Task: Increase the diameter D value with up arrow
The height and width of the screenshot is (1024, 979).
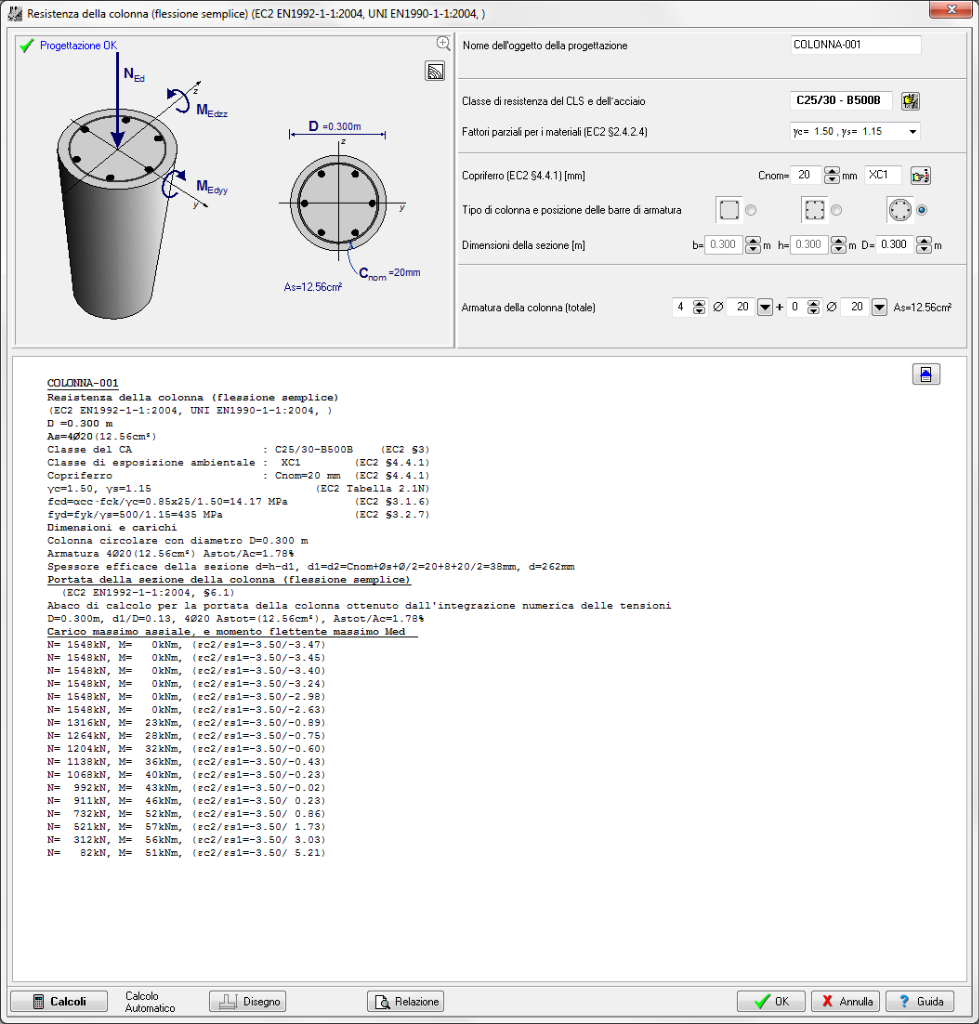Action: pos(924,241)
